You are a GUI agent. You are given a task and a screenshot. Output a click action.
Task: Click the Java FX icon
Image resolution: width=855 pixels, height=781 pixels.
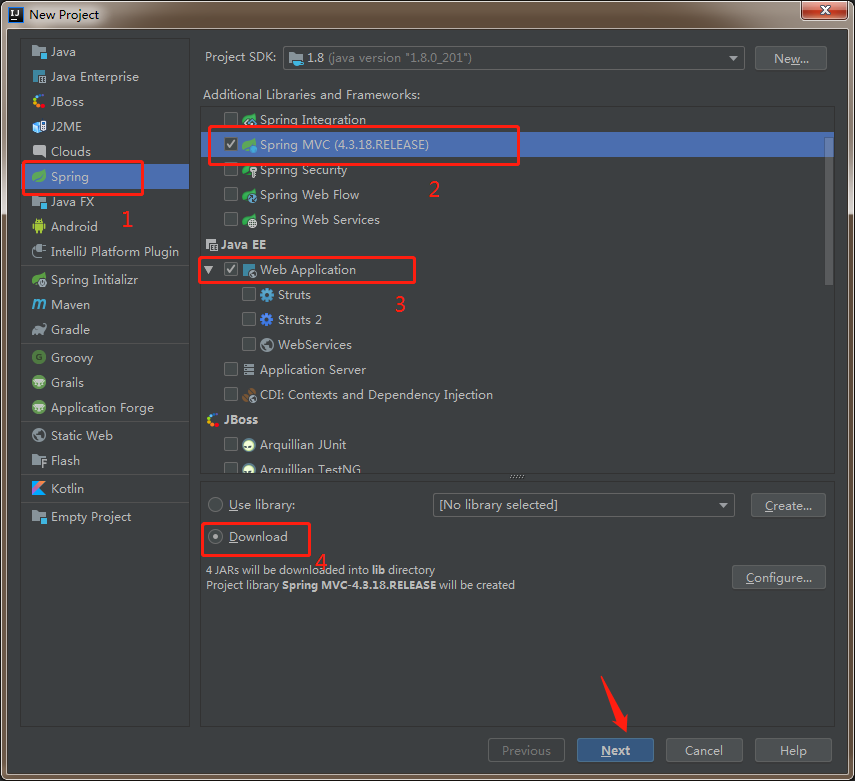coord(39,202)
